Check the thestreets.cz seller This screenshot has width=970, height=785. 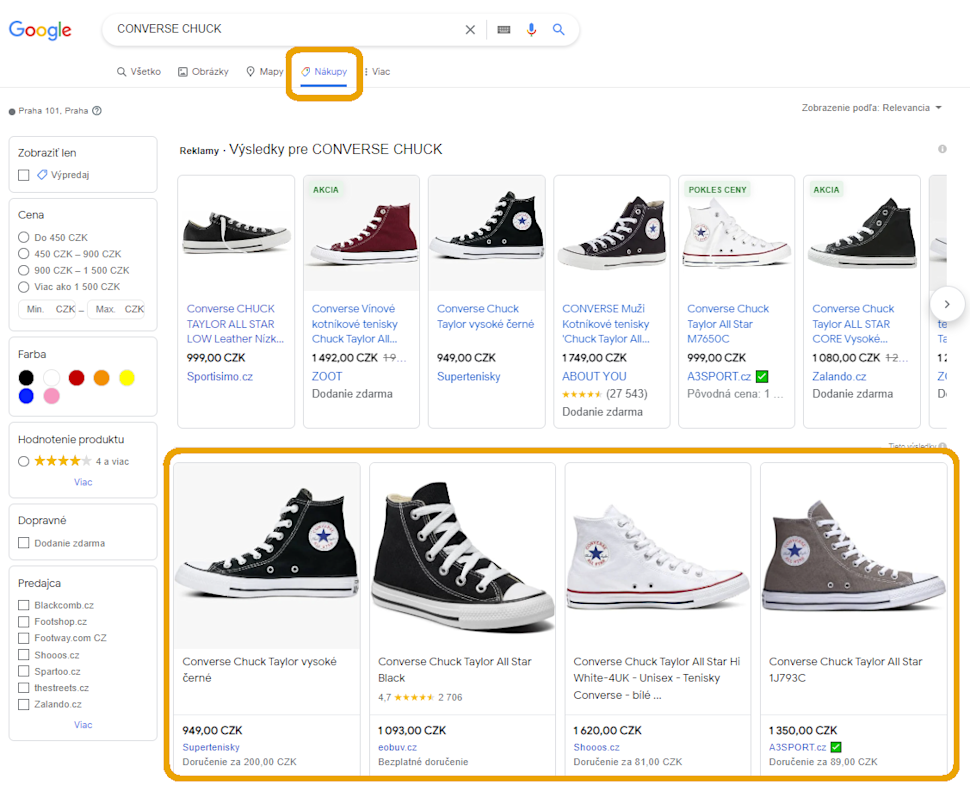[24, 688]
